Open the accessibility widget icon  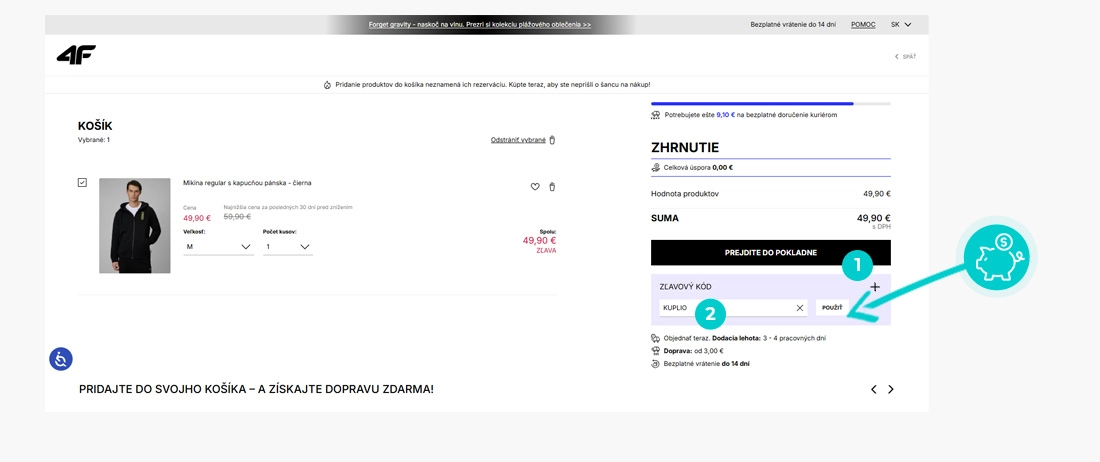coord(61,360)
